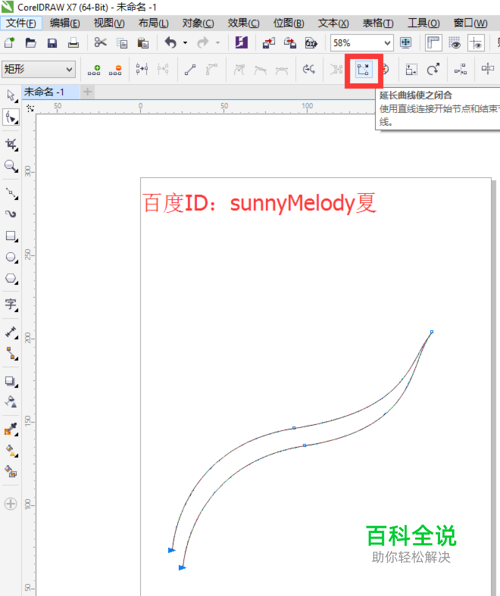Select the Polygon tool
The height and width of the screenshot is (596, 500).
(x=11, y=279)
